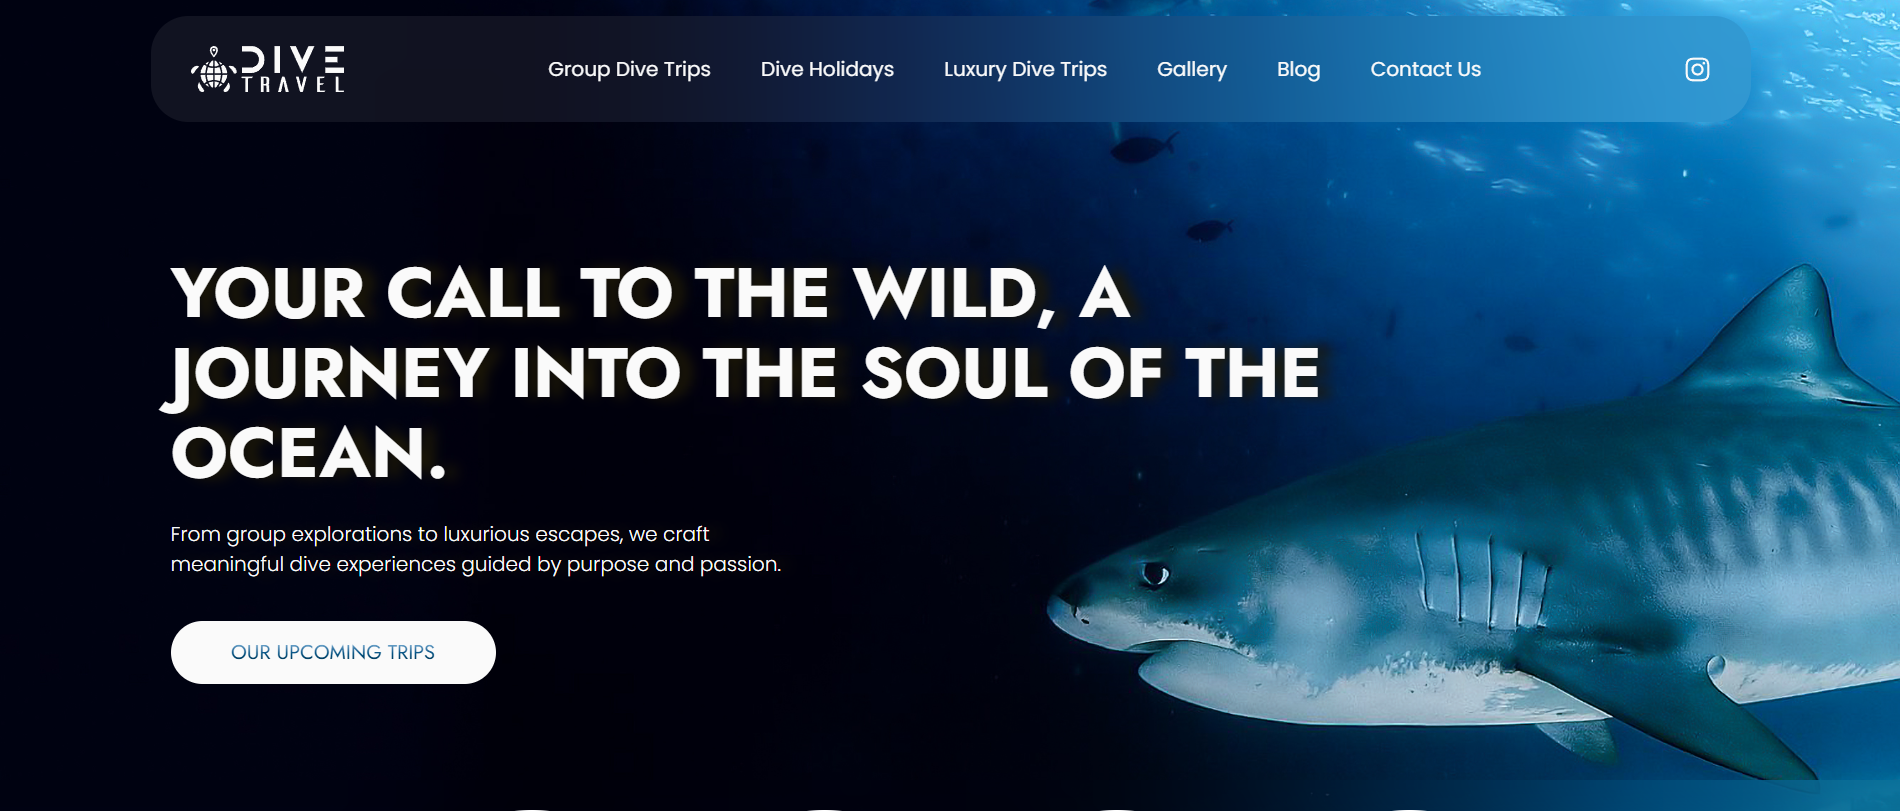The image size is (1900, 811).
Task: Click the DIVE TRAVEL logo wordmark
Action: pyautogui.click(x=293, y=69)
